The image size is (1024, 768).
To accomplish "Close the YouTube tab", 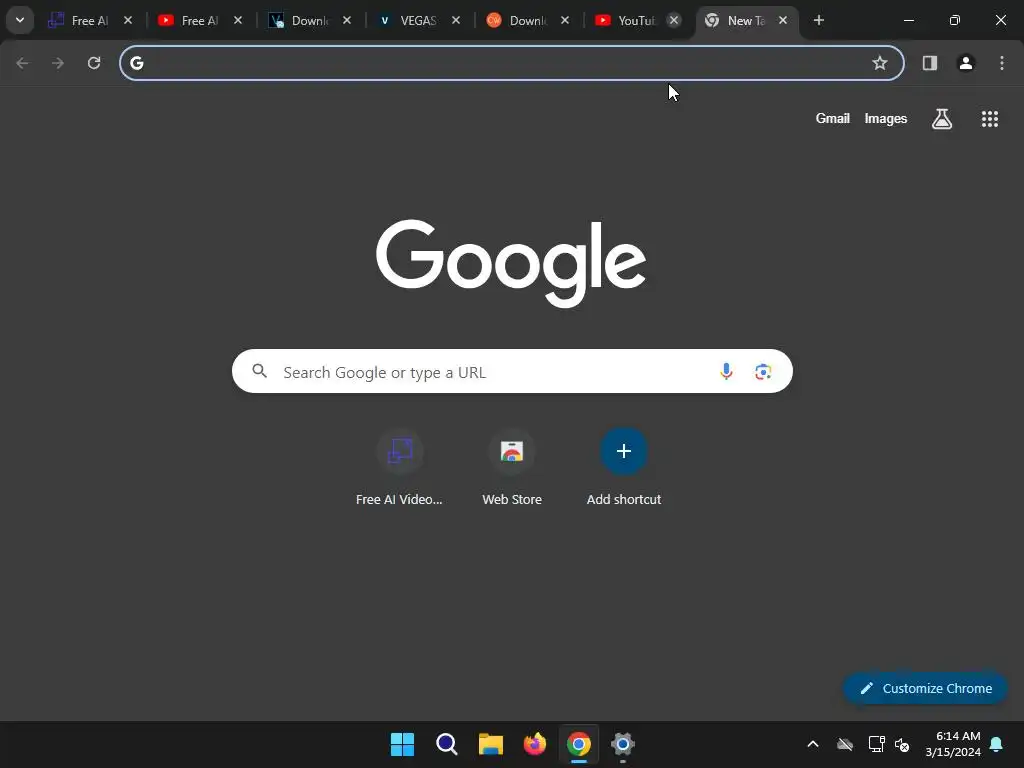I will coord(674,20).
